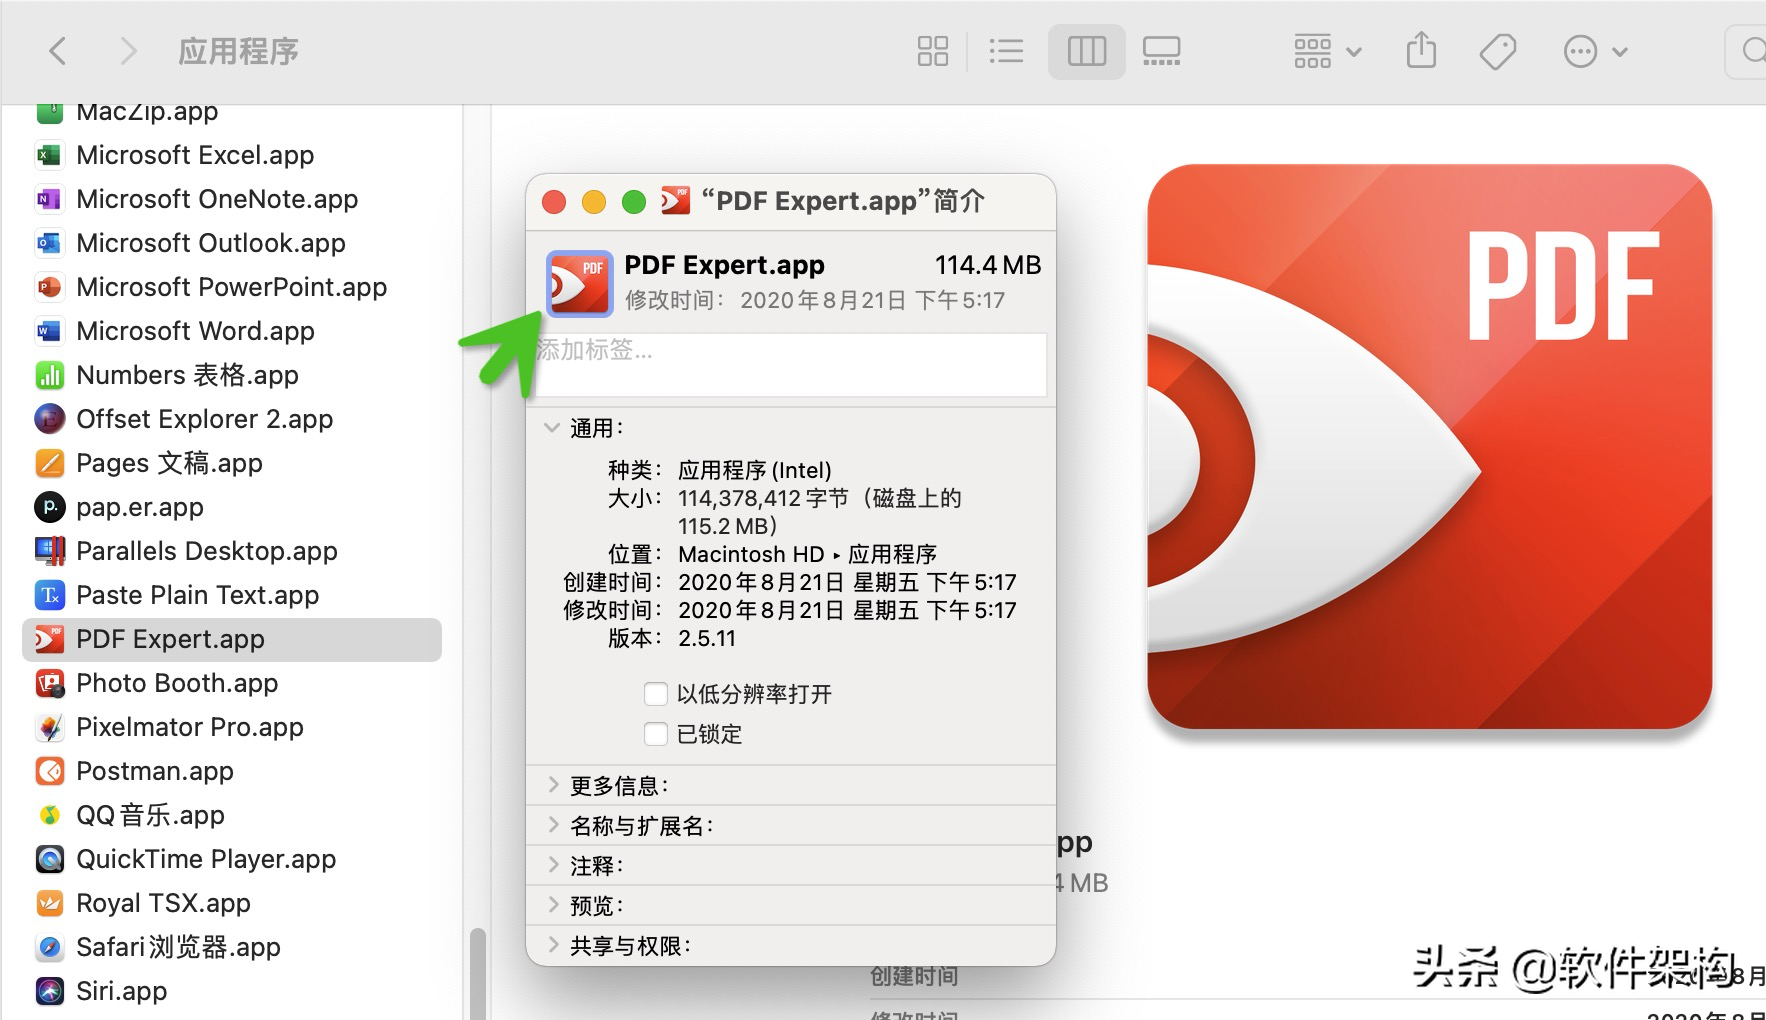Click the Offset Explorer 2.app icon
Viewport: 1766px width, 1020px height.
[x=49, y=419]
